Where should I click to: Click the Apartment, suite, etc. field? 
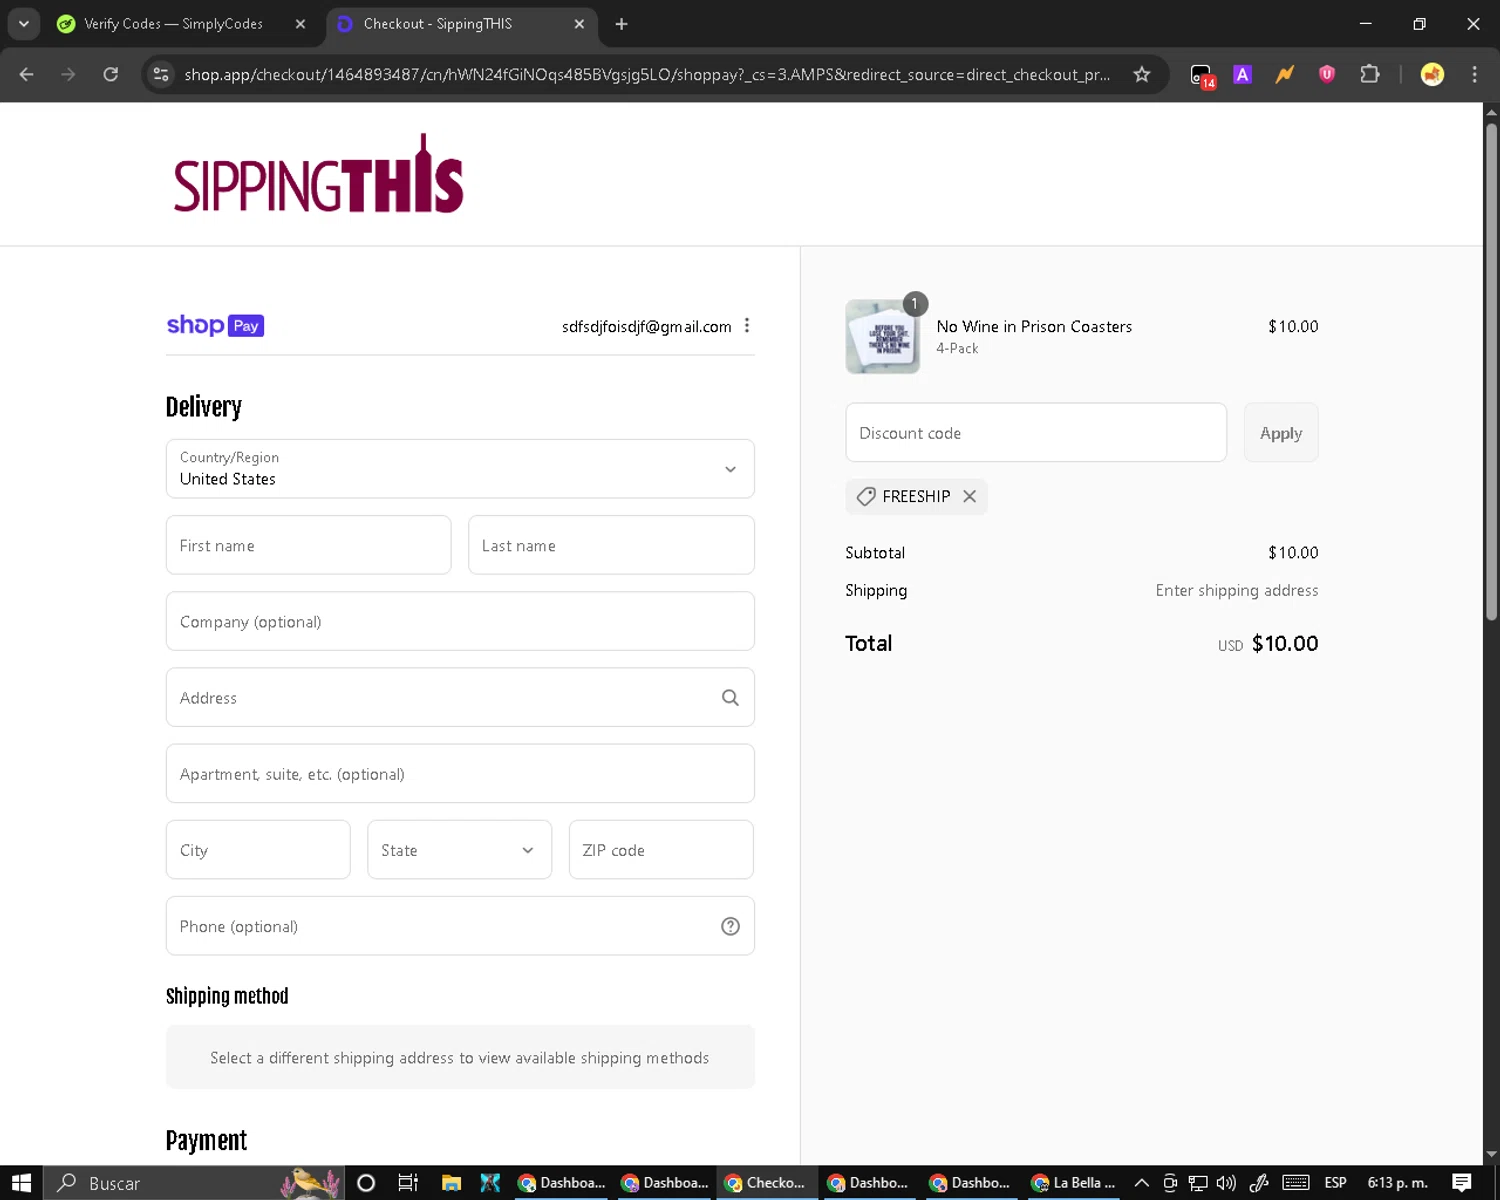click(460, 773)
